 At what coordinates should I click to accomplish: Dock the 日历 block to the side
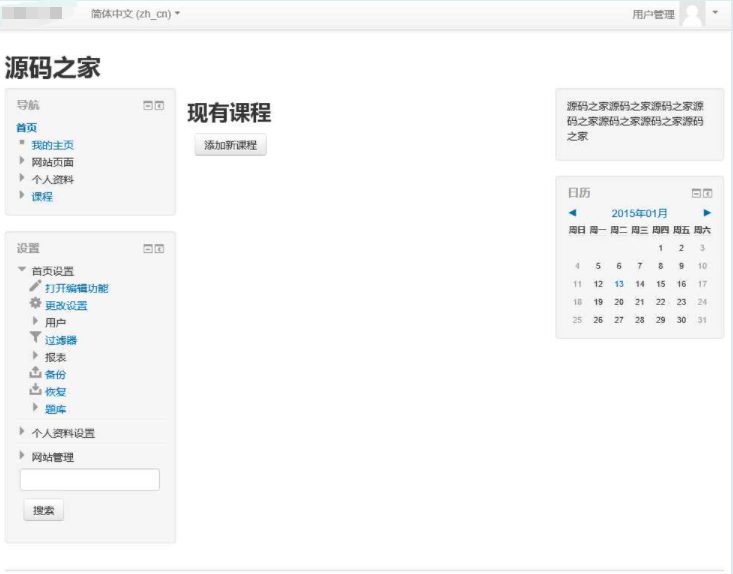pos(708,193)
